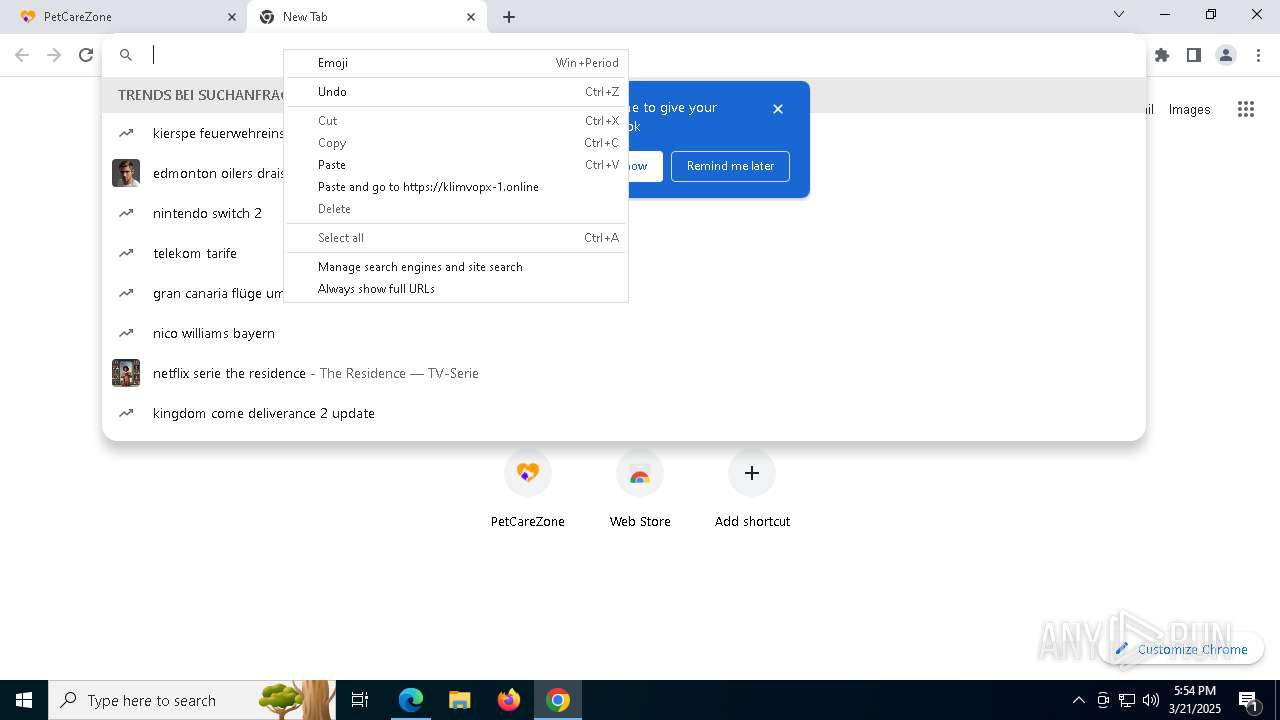Switch to the New Tab tab
Screen dimensions: 1280x720
(x=367, y=17)
